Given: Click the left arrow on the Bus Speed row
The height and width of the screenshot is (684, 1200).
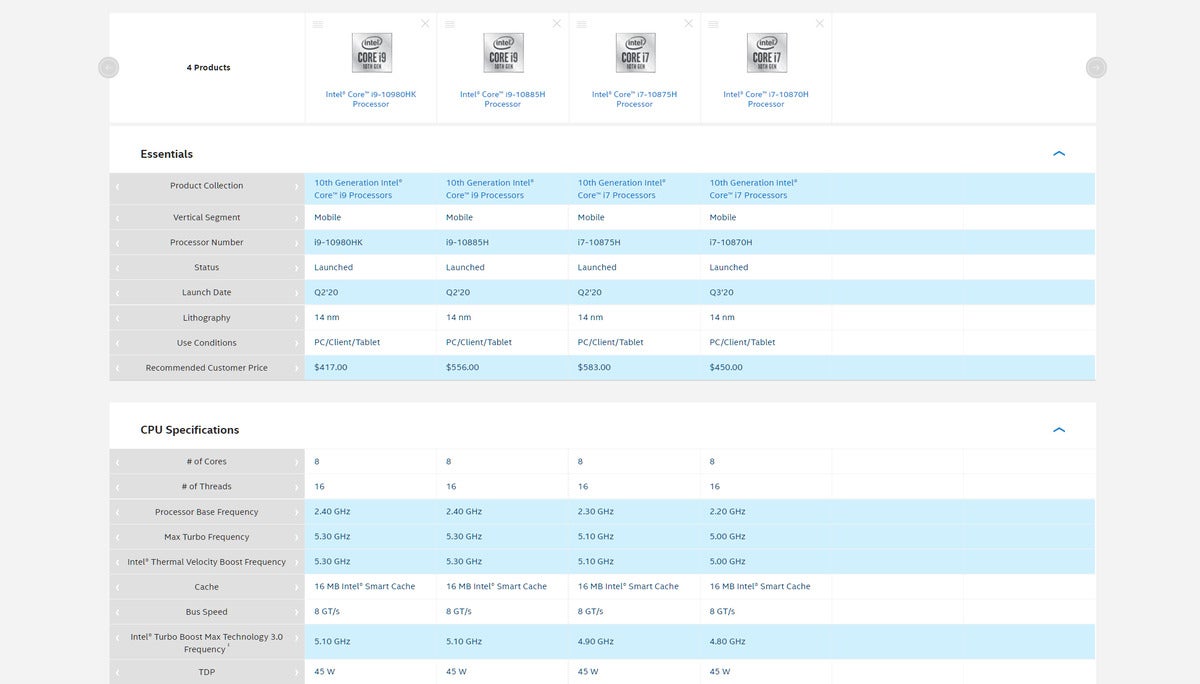Looking at the screenshot, I should click(117, 612).
